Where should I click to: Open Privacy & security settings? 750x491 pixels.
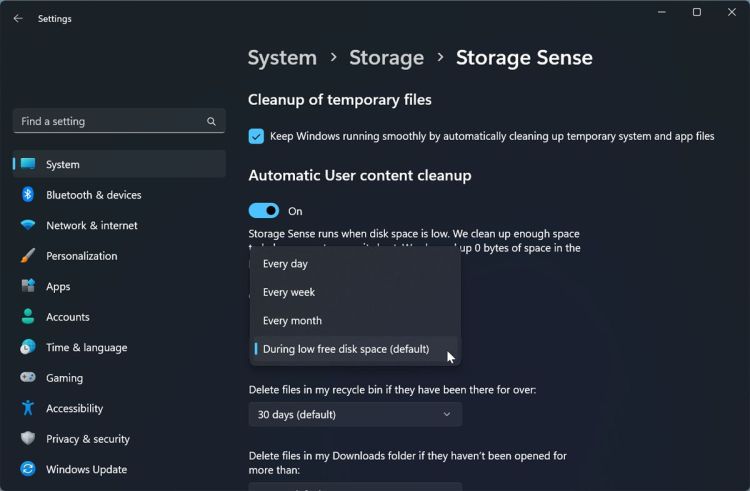[x=88, y=439]
